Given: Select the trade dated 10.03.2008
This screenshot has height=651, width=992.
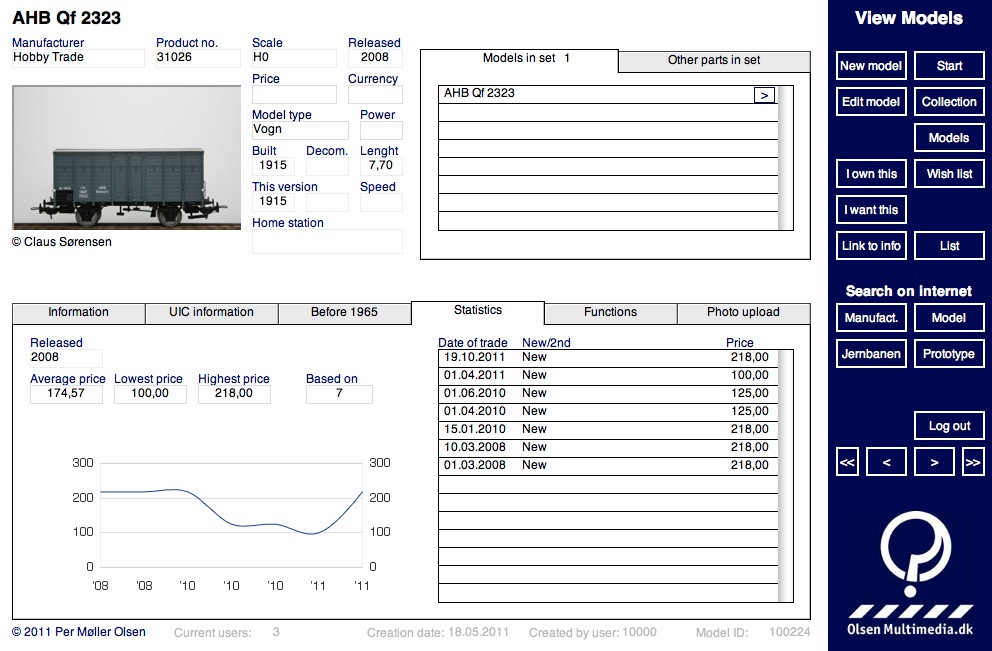Looking at the screenshot, I should 608,448.
